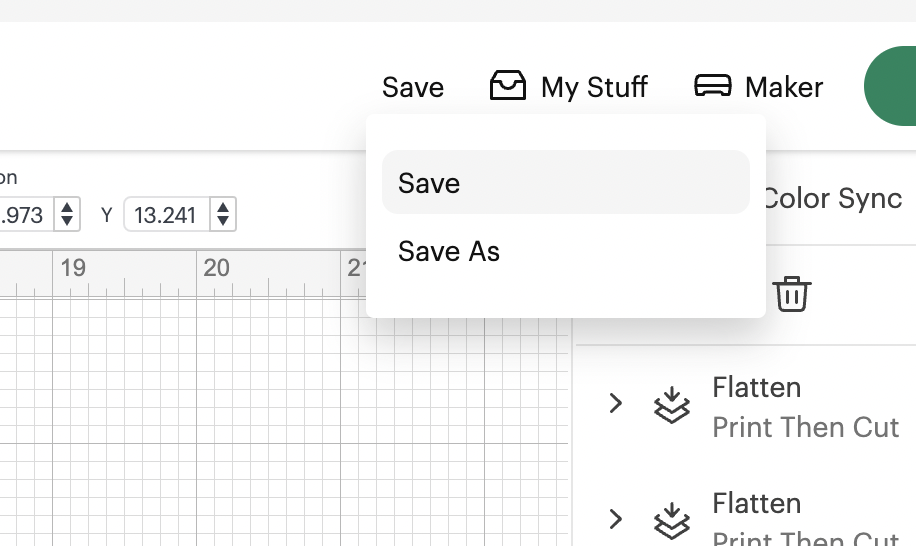Decrease the Y position with down arrow
The image size is (916, 546).
(223, 221)
